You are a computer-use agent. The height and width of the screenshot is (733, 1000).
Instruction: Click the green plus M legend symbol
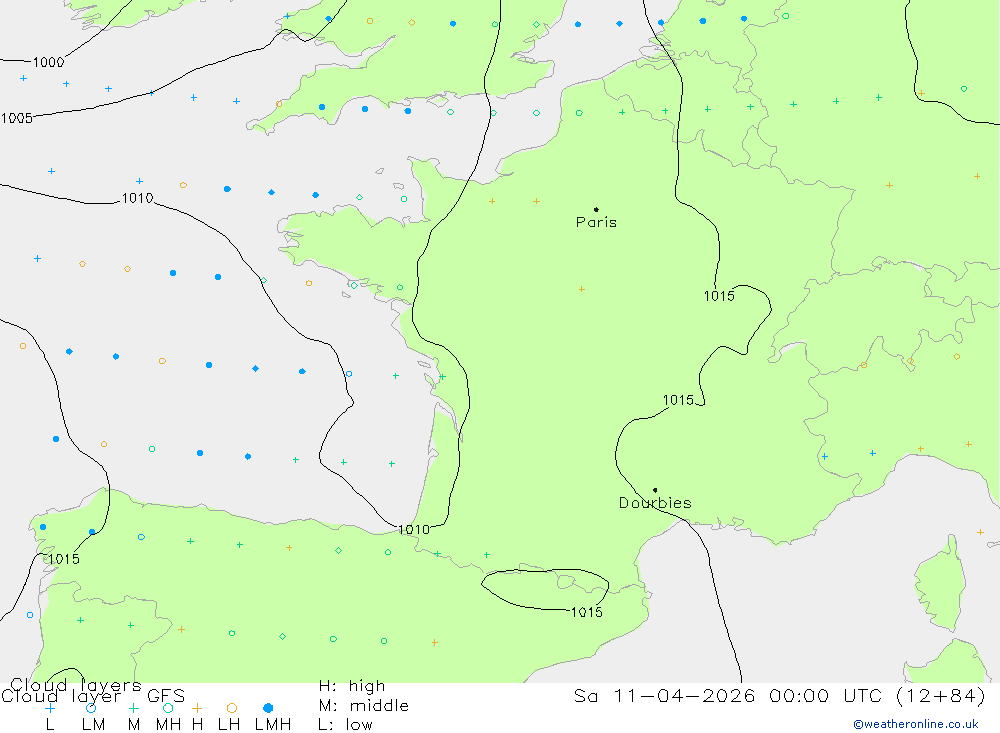coord(133,708)
